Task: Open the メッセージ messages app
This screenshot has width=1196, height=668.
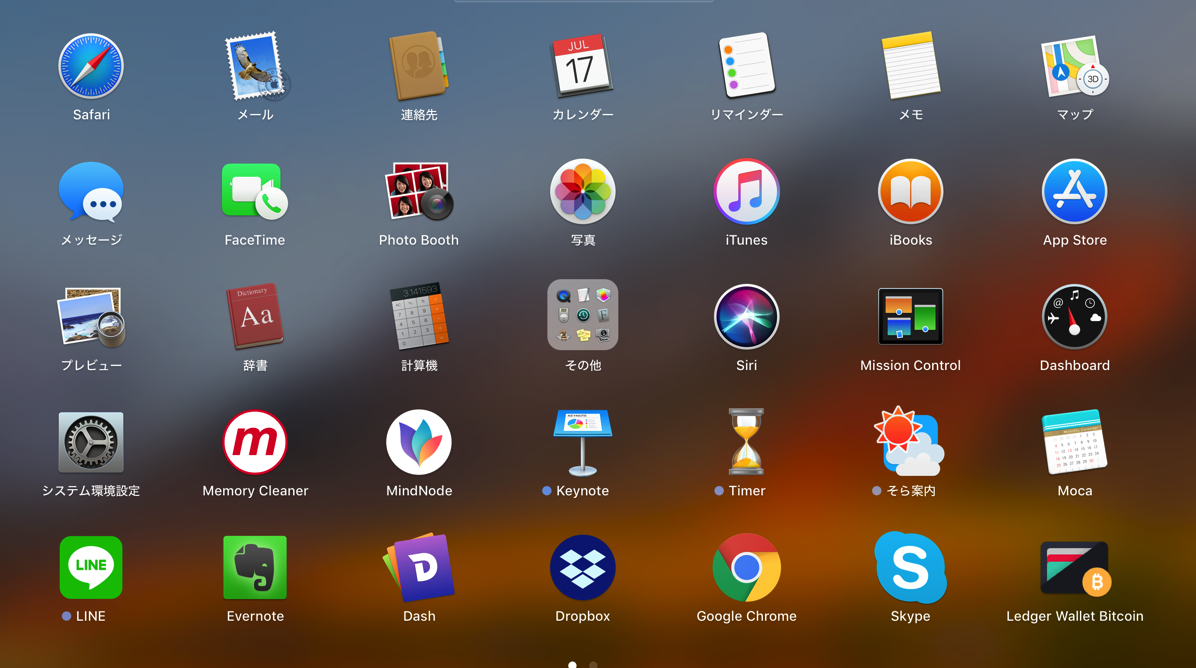Action: (91, 192)
